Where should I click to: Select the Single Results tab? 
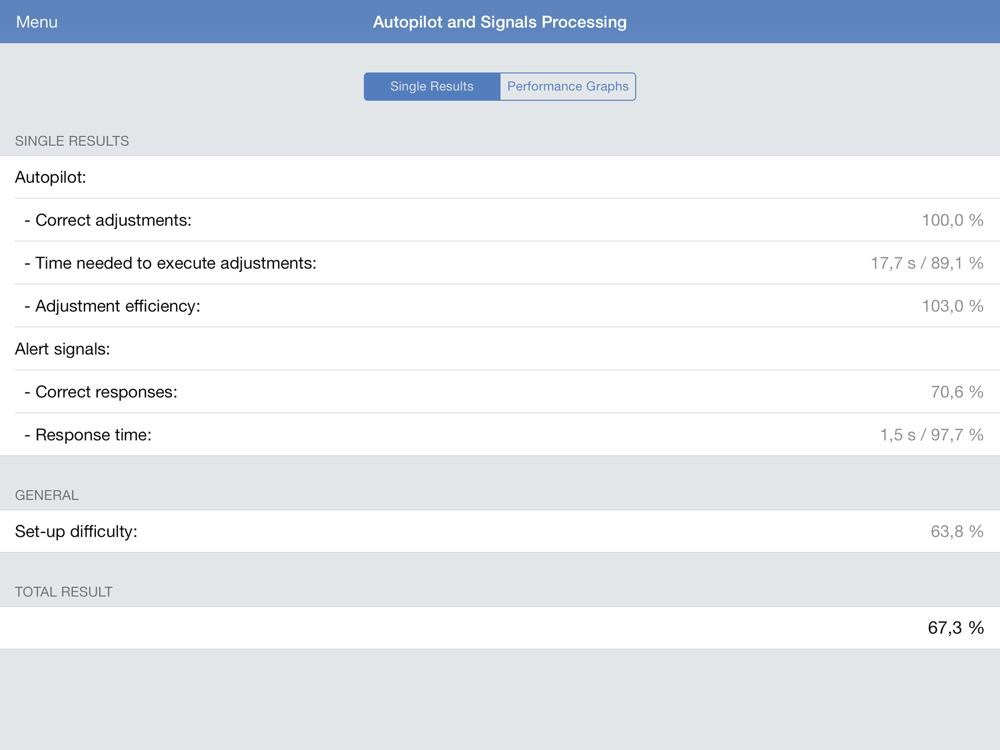[432, 86]
